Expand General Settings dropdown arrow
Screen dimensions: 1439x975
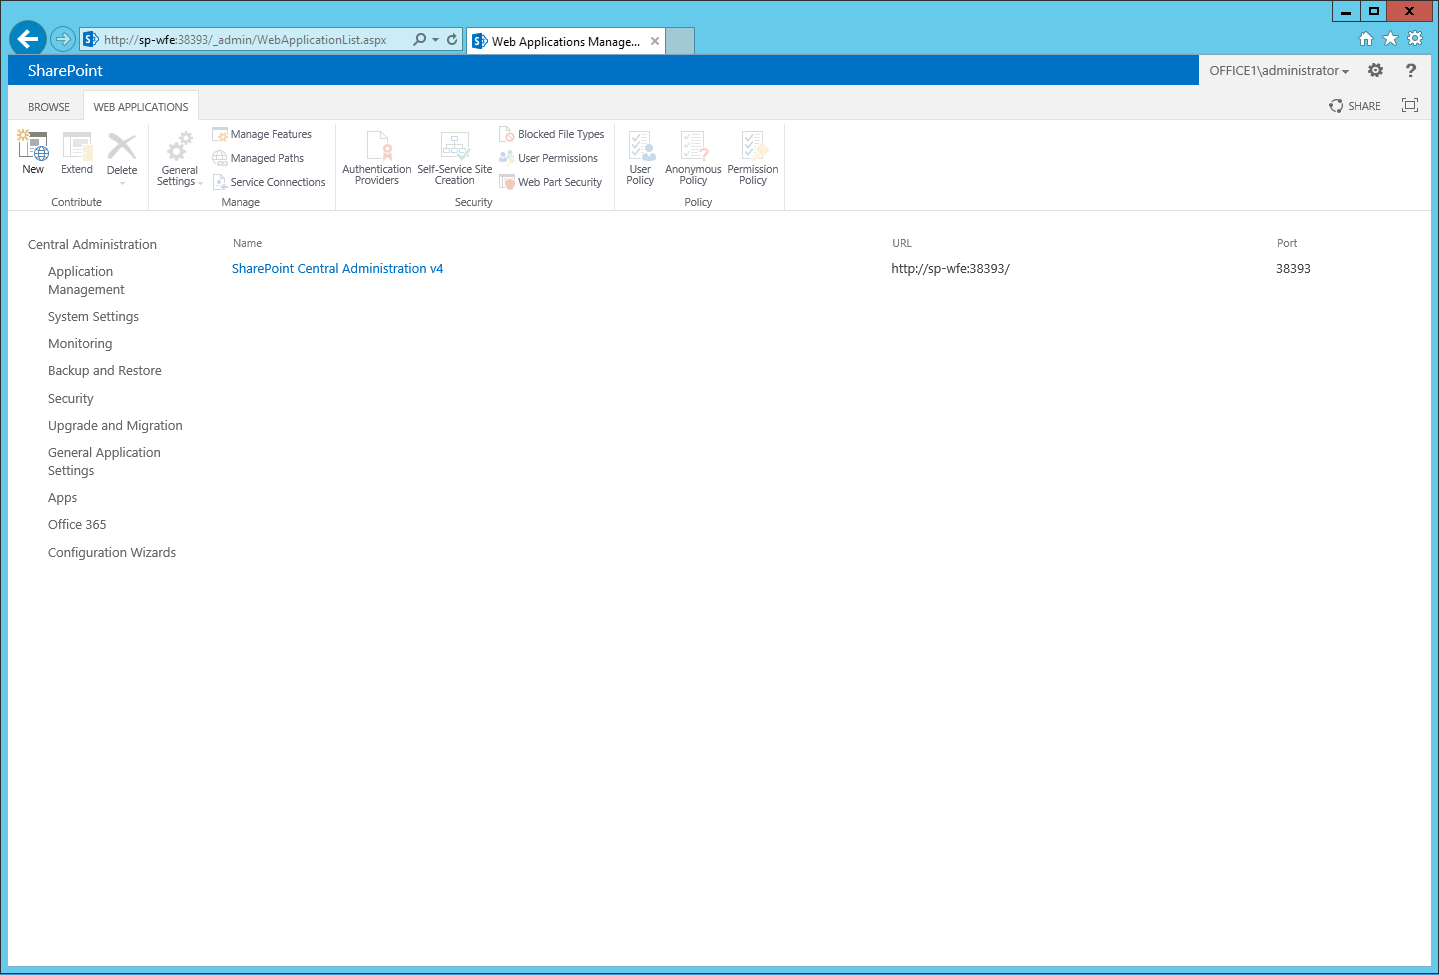pyautogui.click(x=201, y=183)
